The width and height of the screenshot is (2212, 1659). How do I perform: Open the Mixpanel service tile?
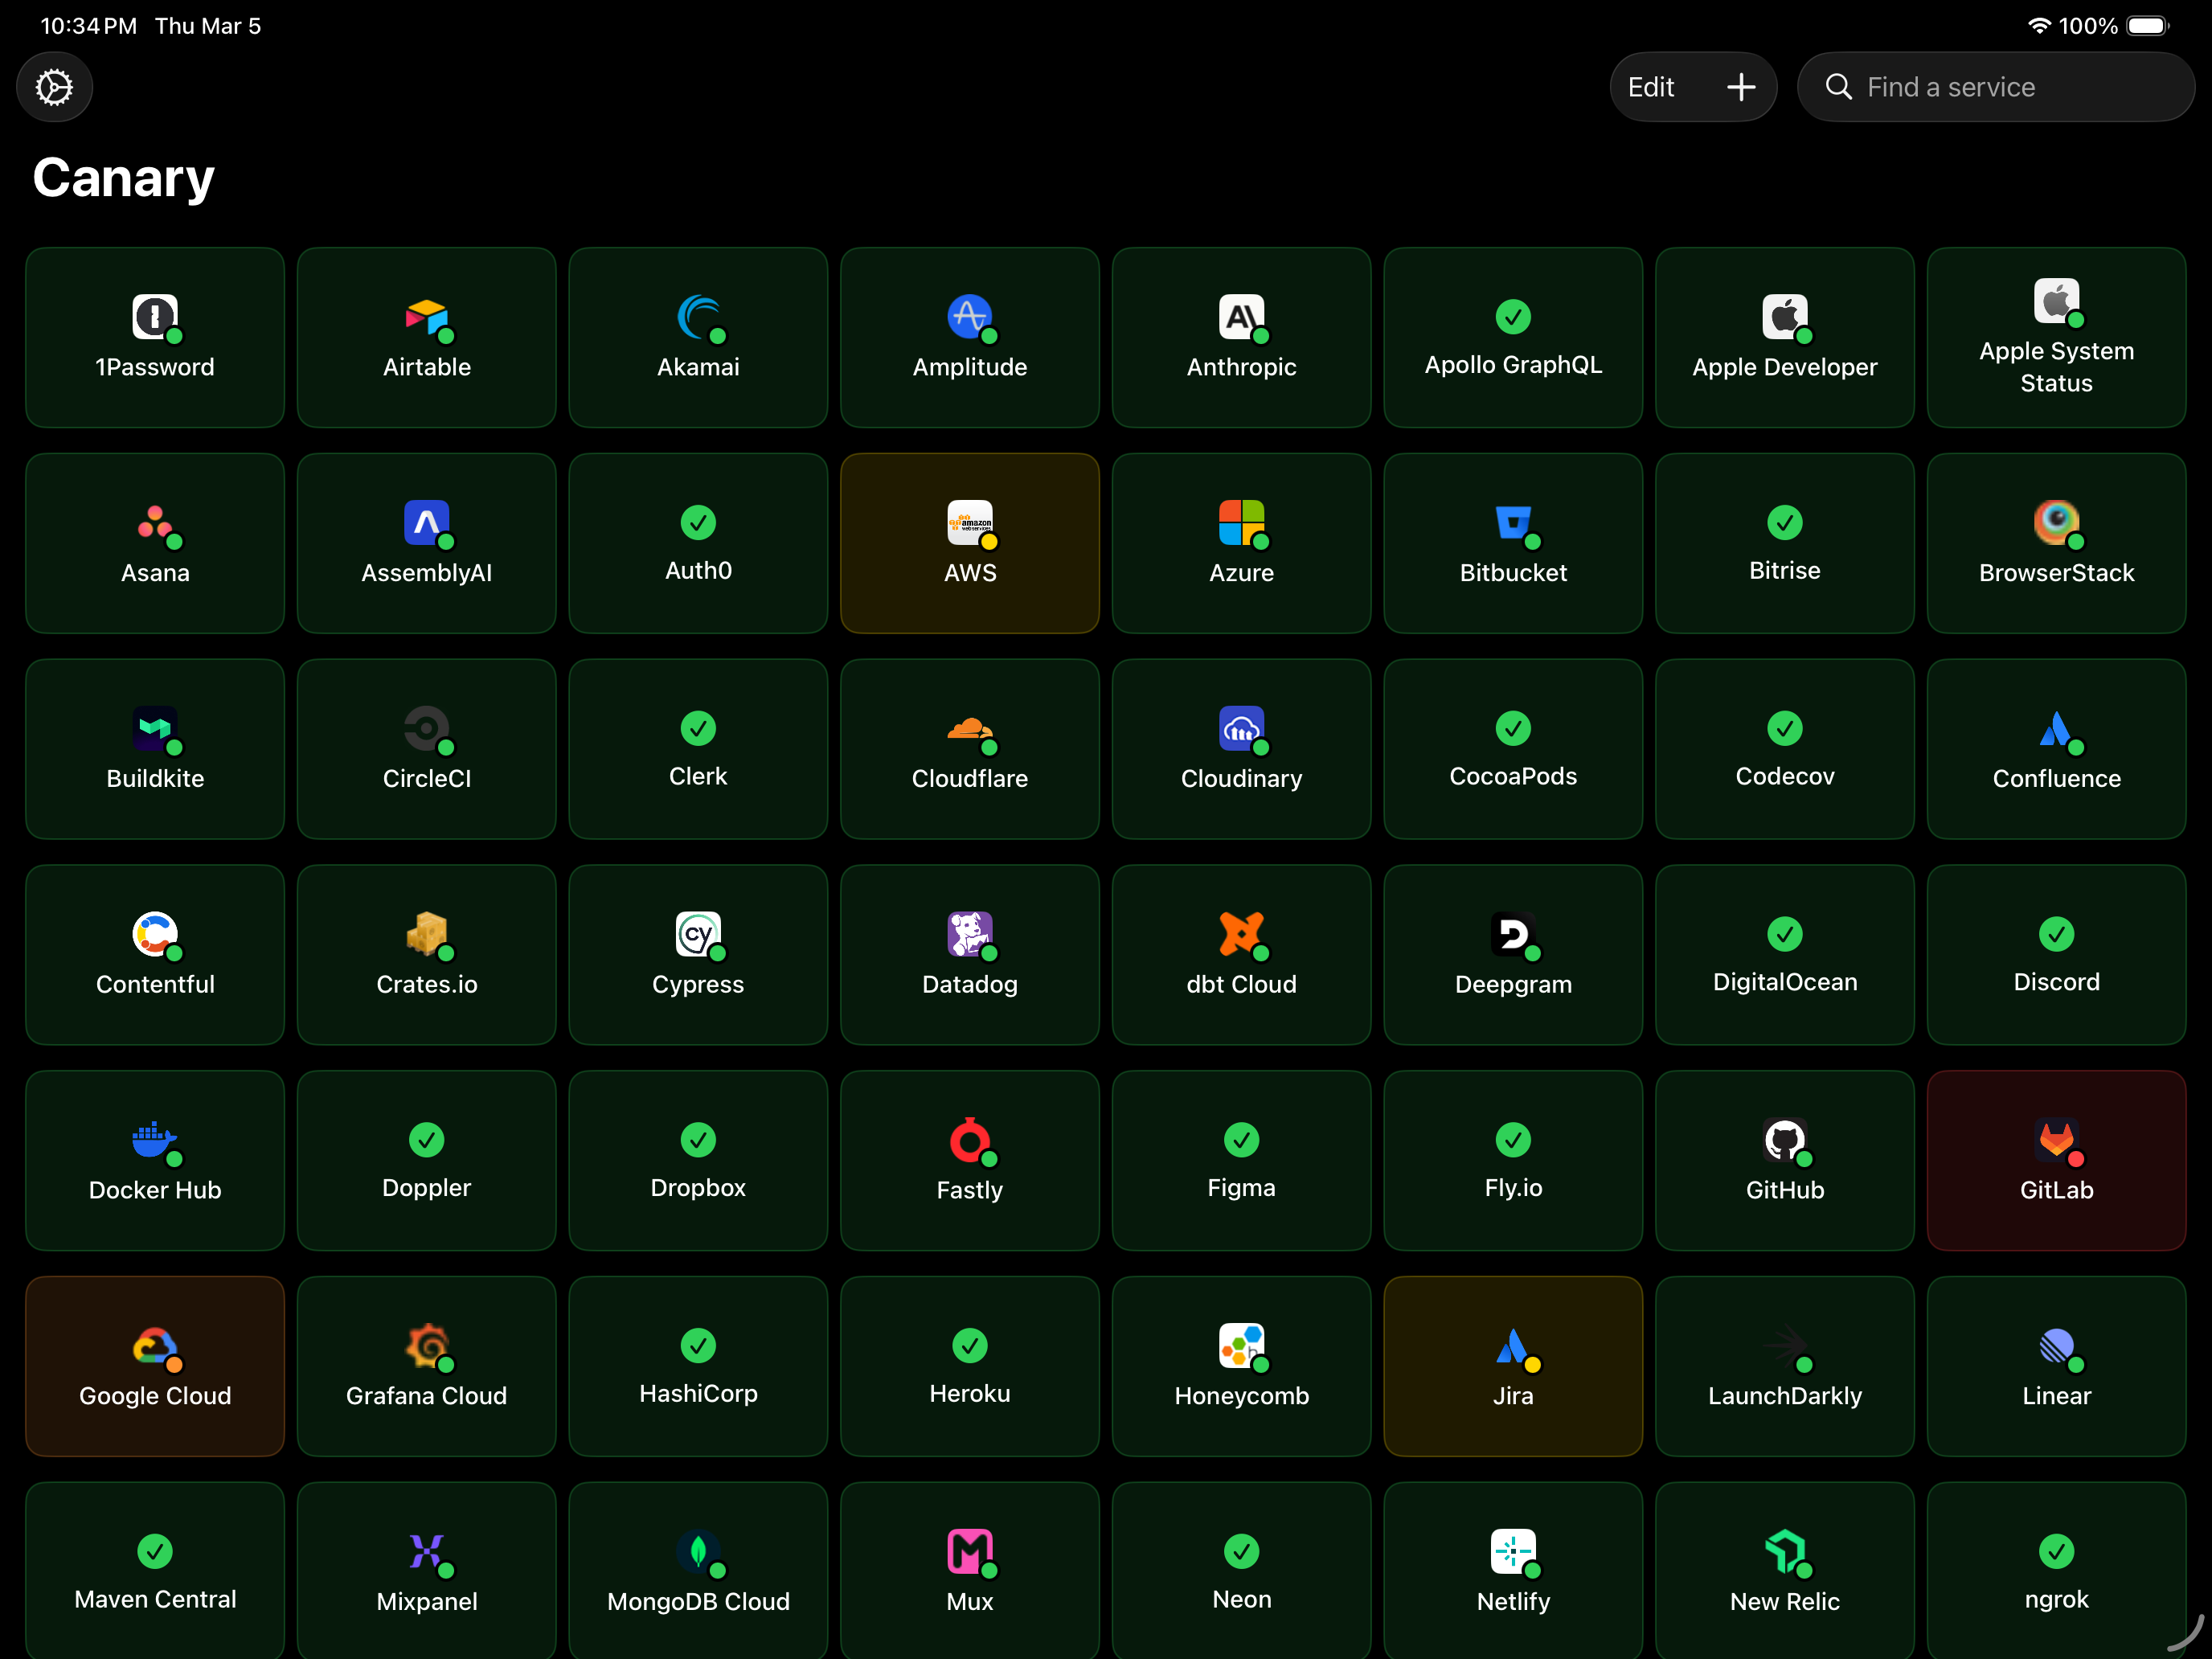[427, 1571]
